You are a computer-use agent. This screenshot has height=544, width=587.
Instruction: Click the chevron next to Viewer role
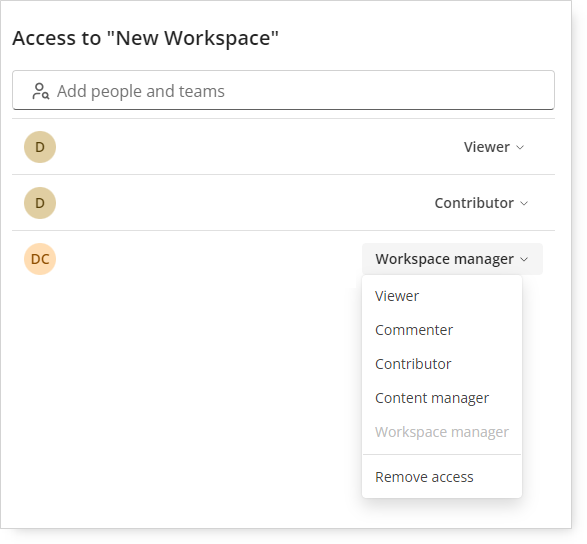click(520, 148)
